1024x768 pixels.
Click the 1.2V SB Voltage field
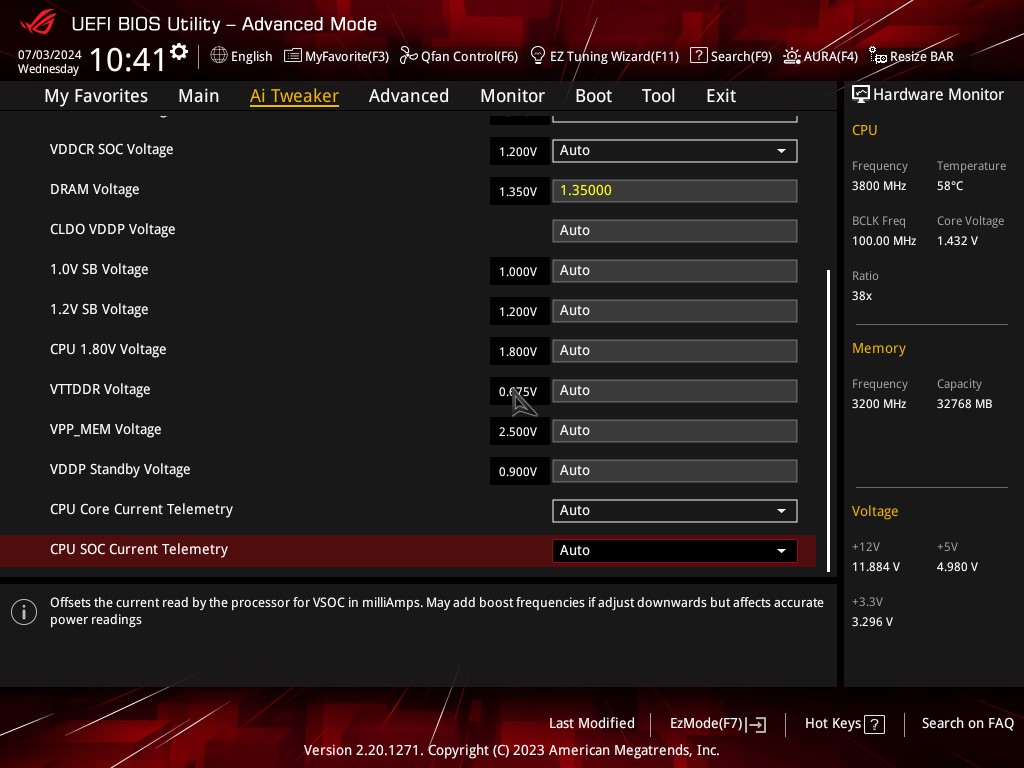[x=675, y=311]
